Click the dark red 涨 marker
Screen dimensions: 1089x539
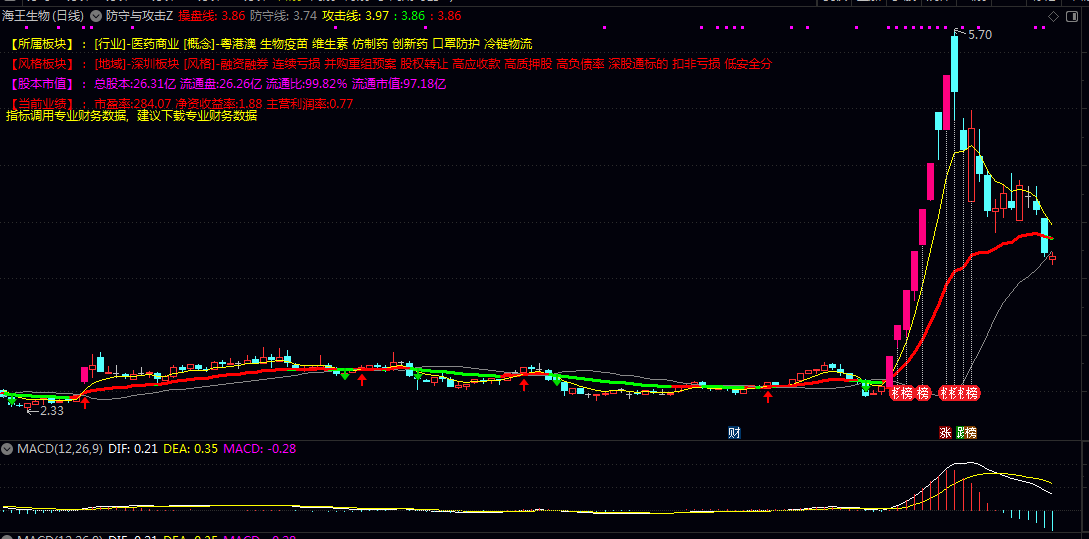[945, 433]
